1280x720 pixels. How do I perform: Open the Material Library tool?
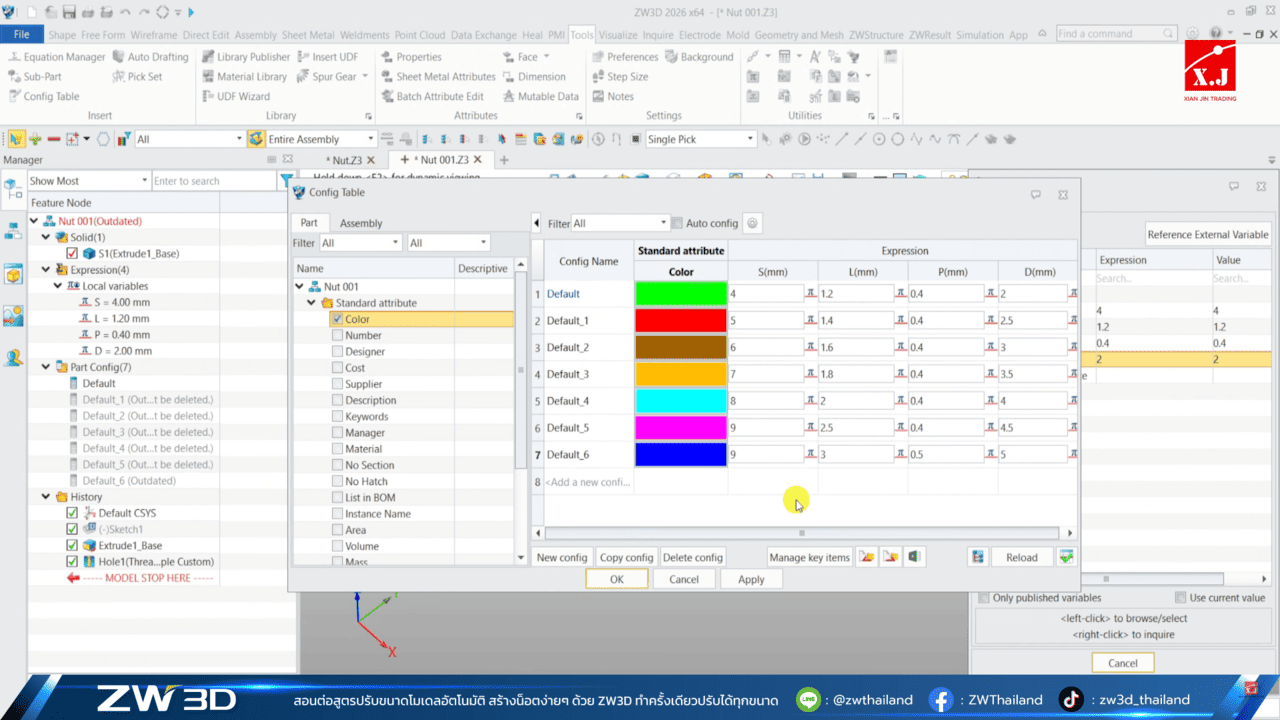pos(252,77)
